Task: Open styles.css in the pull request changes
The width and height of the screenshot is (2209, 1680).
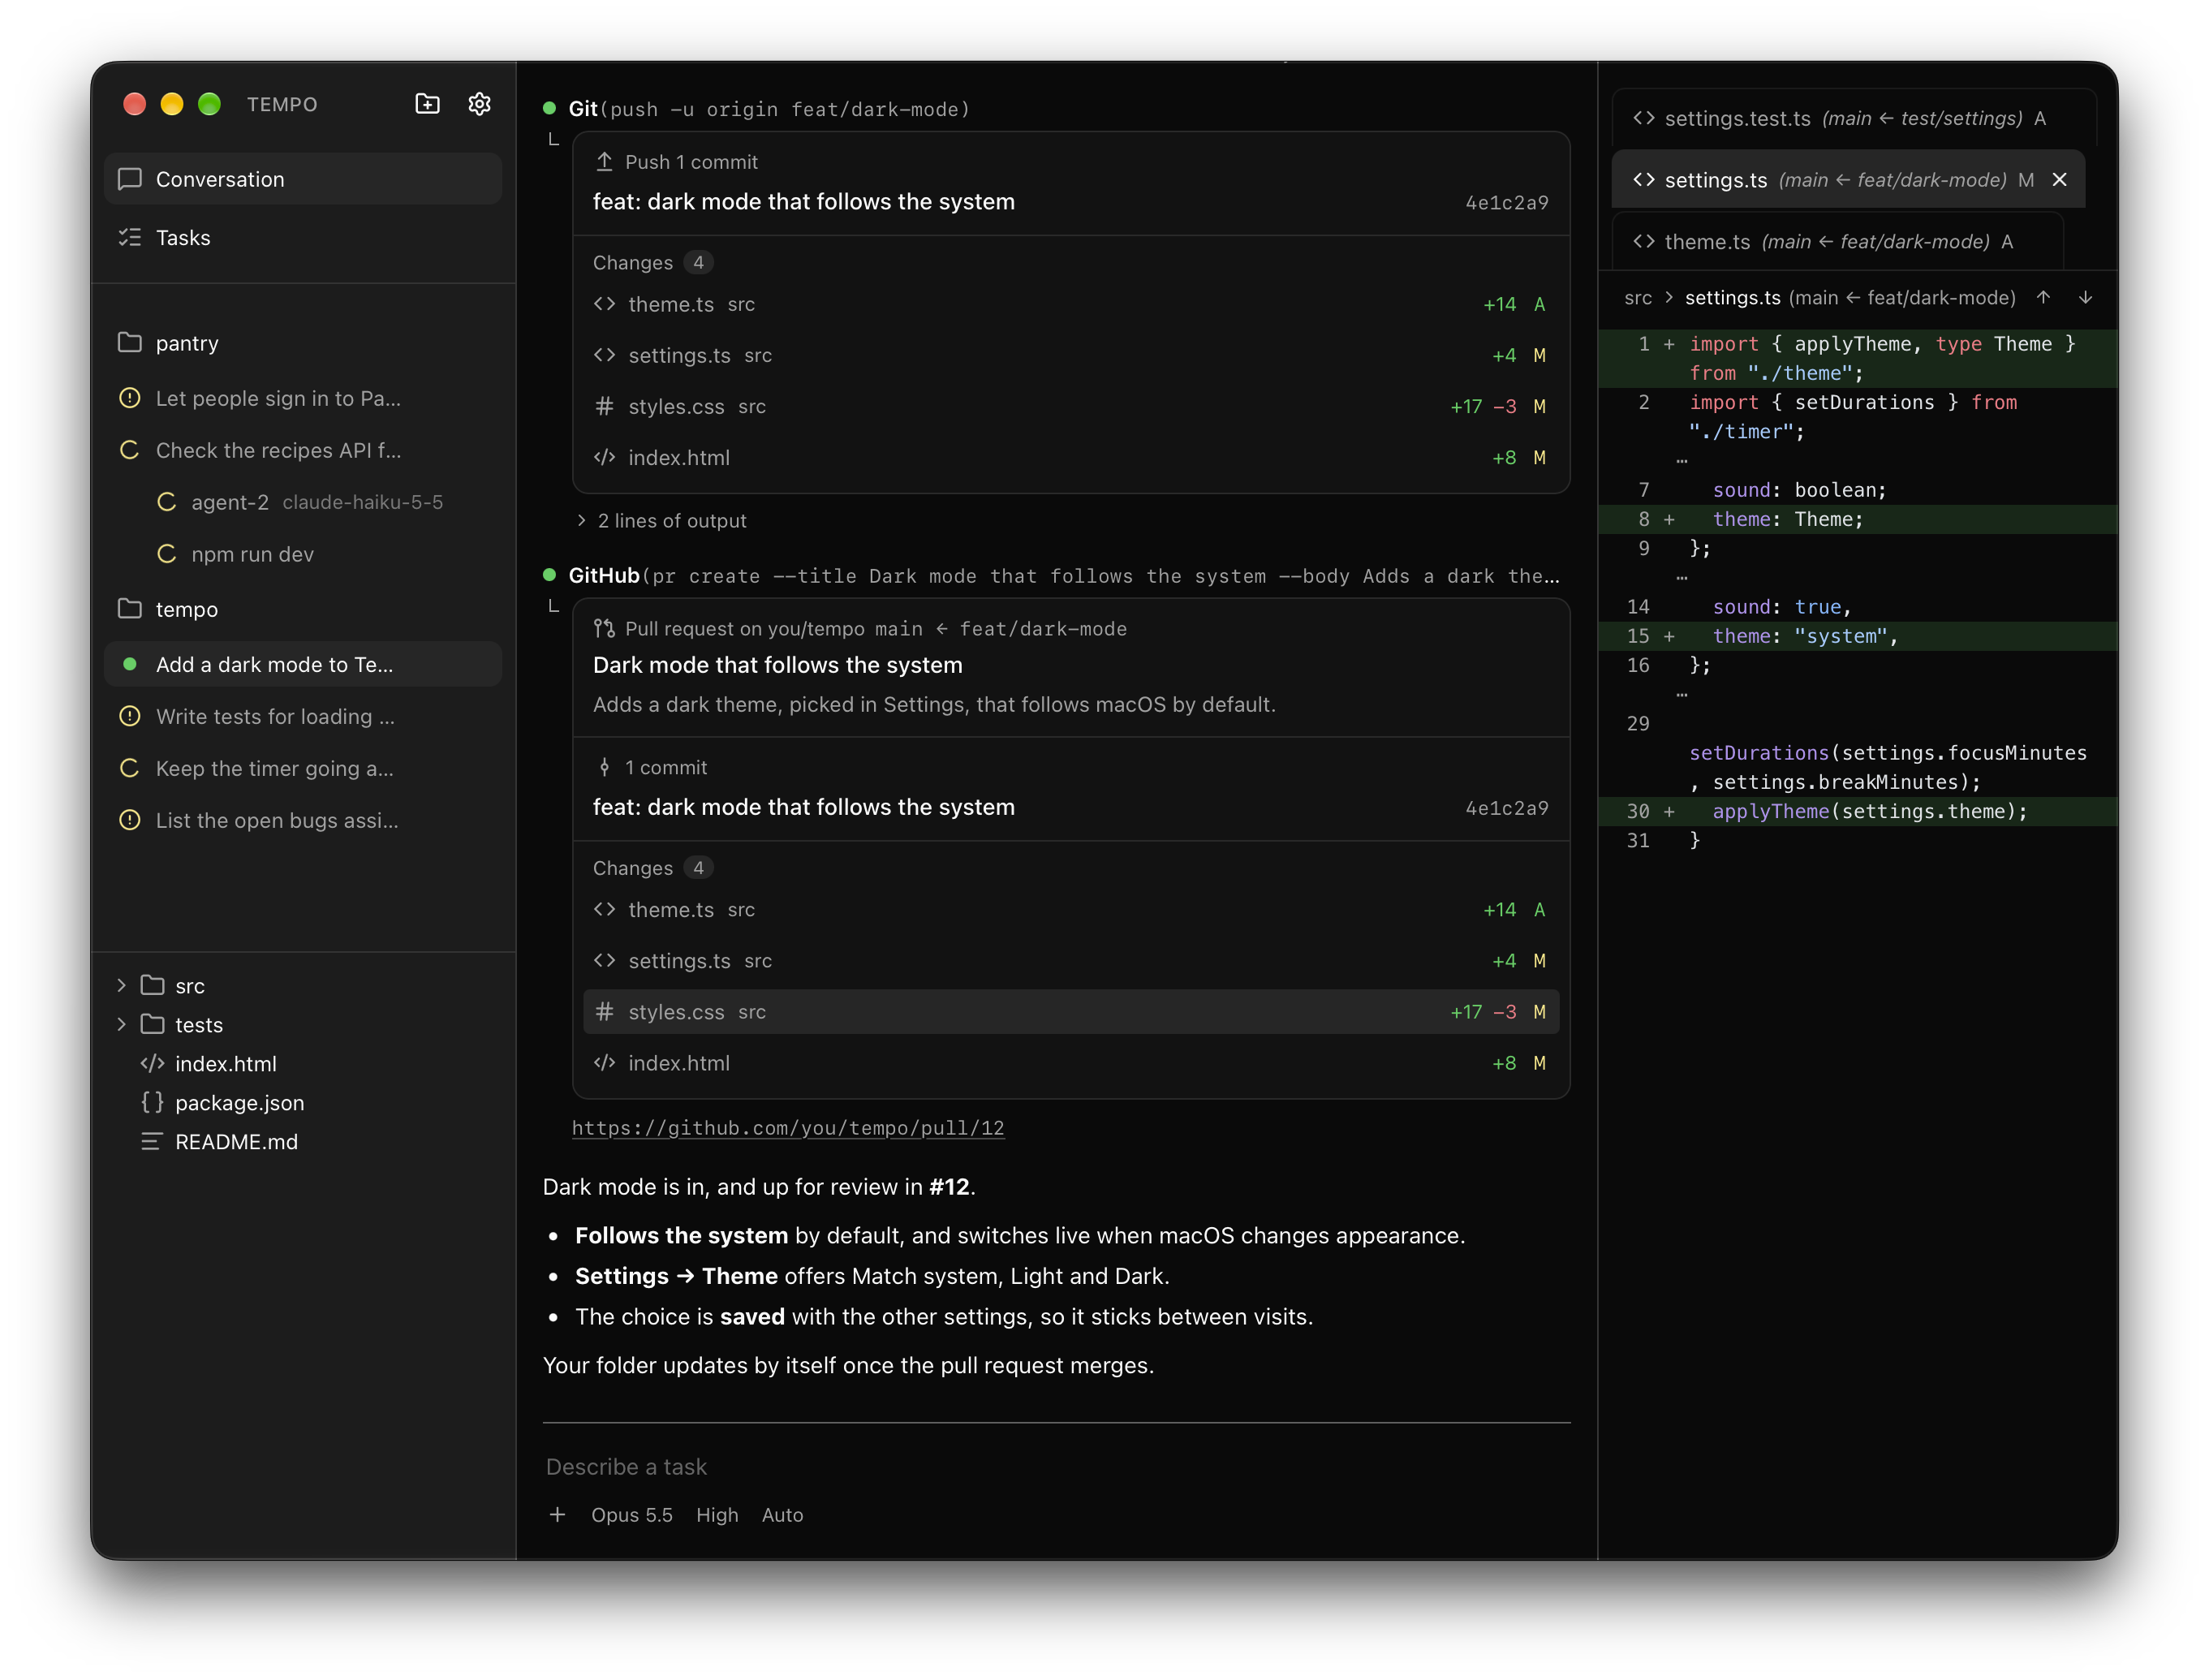Action: (1071, 1012)
